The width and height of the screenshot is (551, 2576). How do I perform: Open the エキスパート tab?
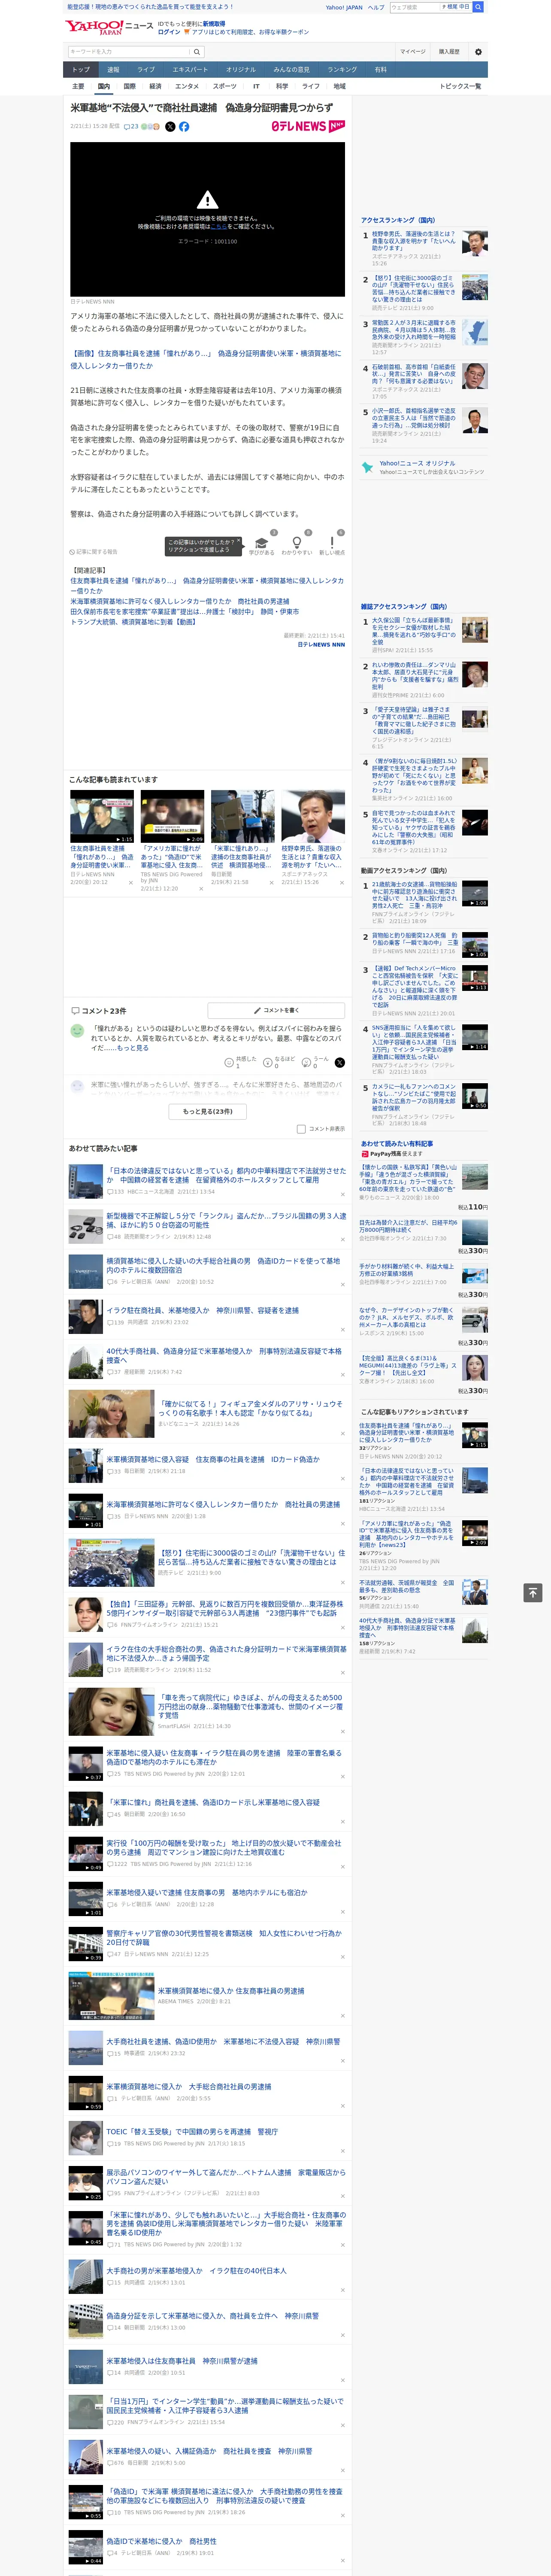click(x=190, y=70)
